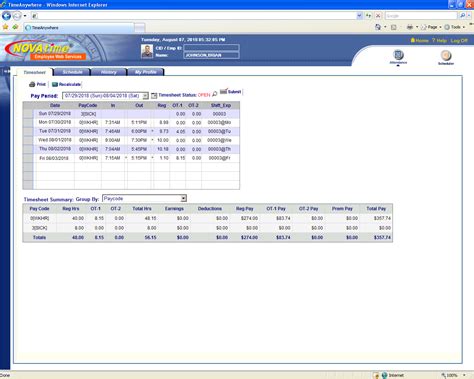Open the IE print options dropdown arrow

click(417, 27)
